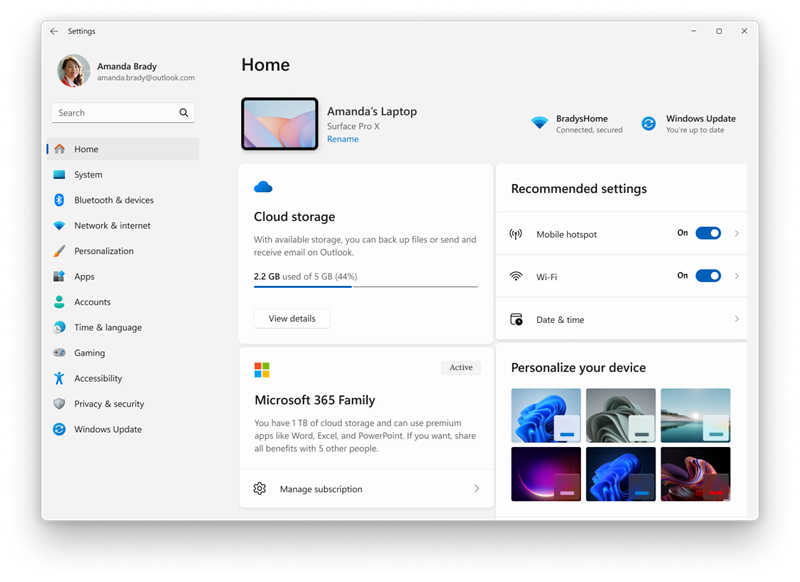Turn off the Mobile hotspot toggle
Image resolution: width=800 pixels, height=582 pixels.
click(708, 233)
